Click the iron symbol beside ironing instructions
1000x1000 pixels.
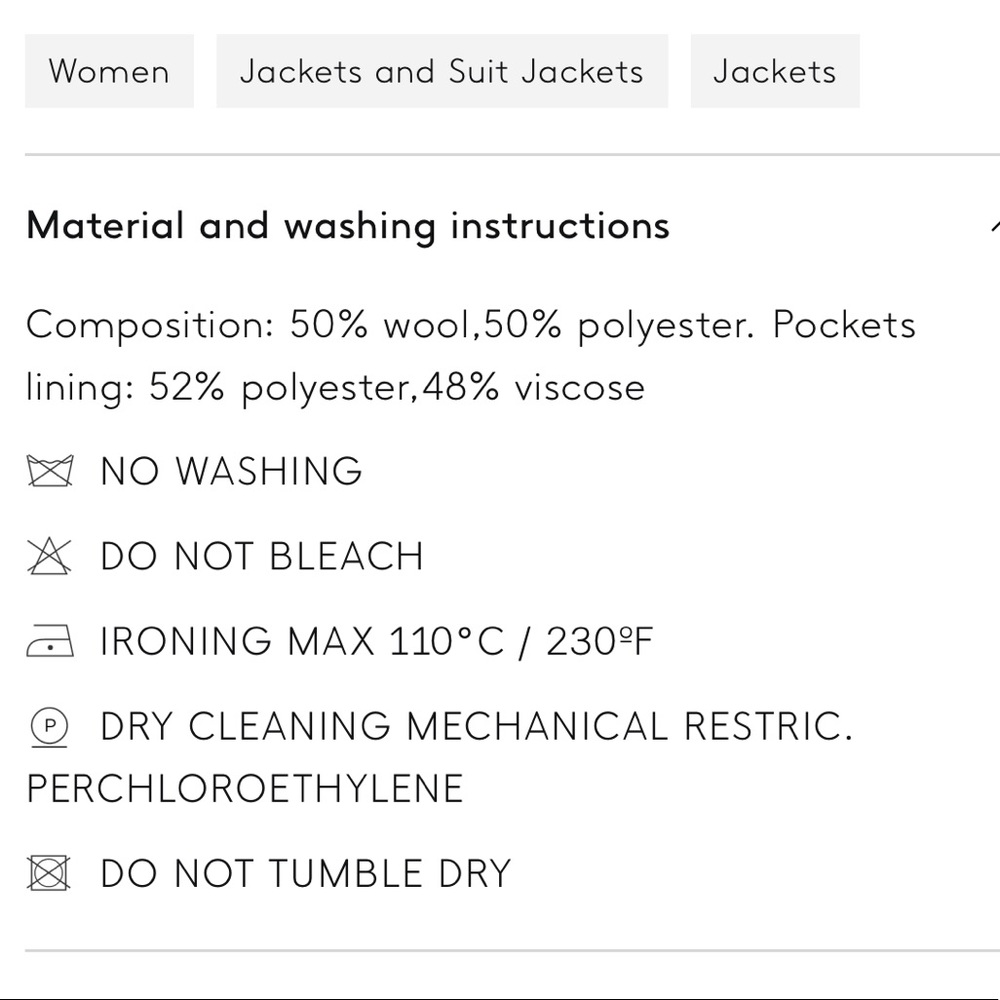[x=48, y=640]
